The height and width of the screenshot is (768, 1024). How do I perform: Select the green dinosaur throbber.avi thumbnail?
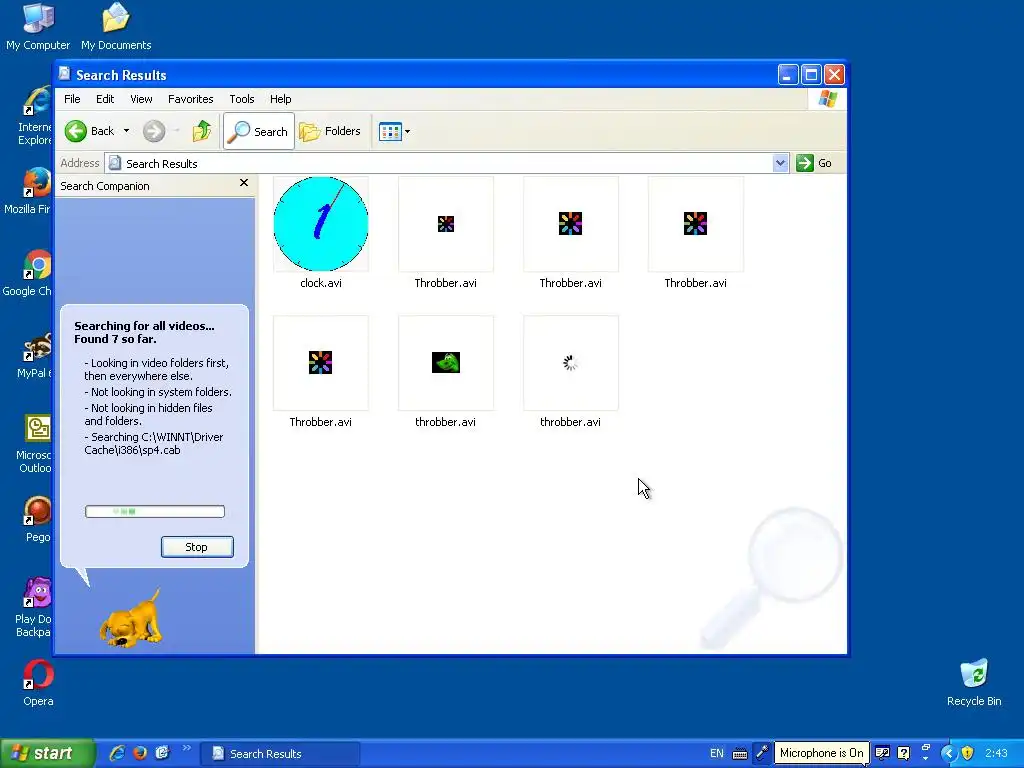coord(446,363)
